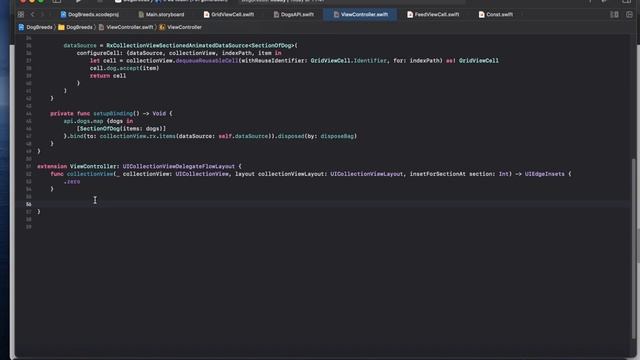Click 'UICollectionViewDelegateFlowLayout' in the extension line
The image size is (640, 360).
179,166
